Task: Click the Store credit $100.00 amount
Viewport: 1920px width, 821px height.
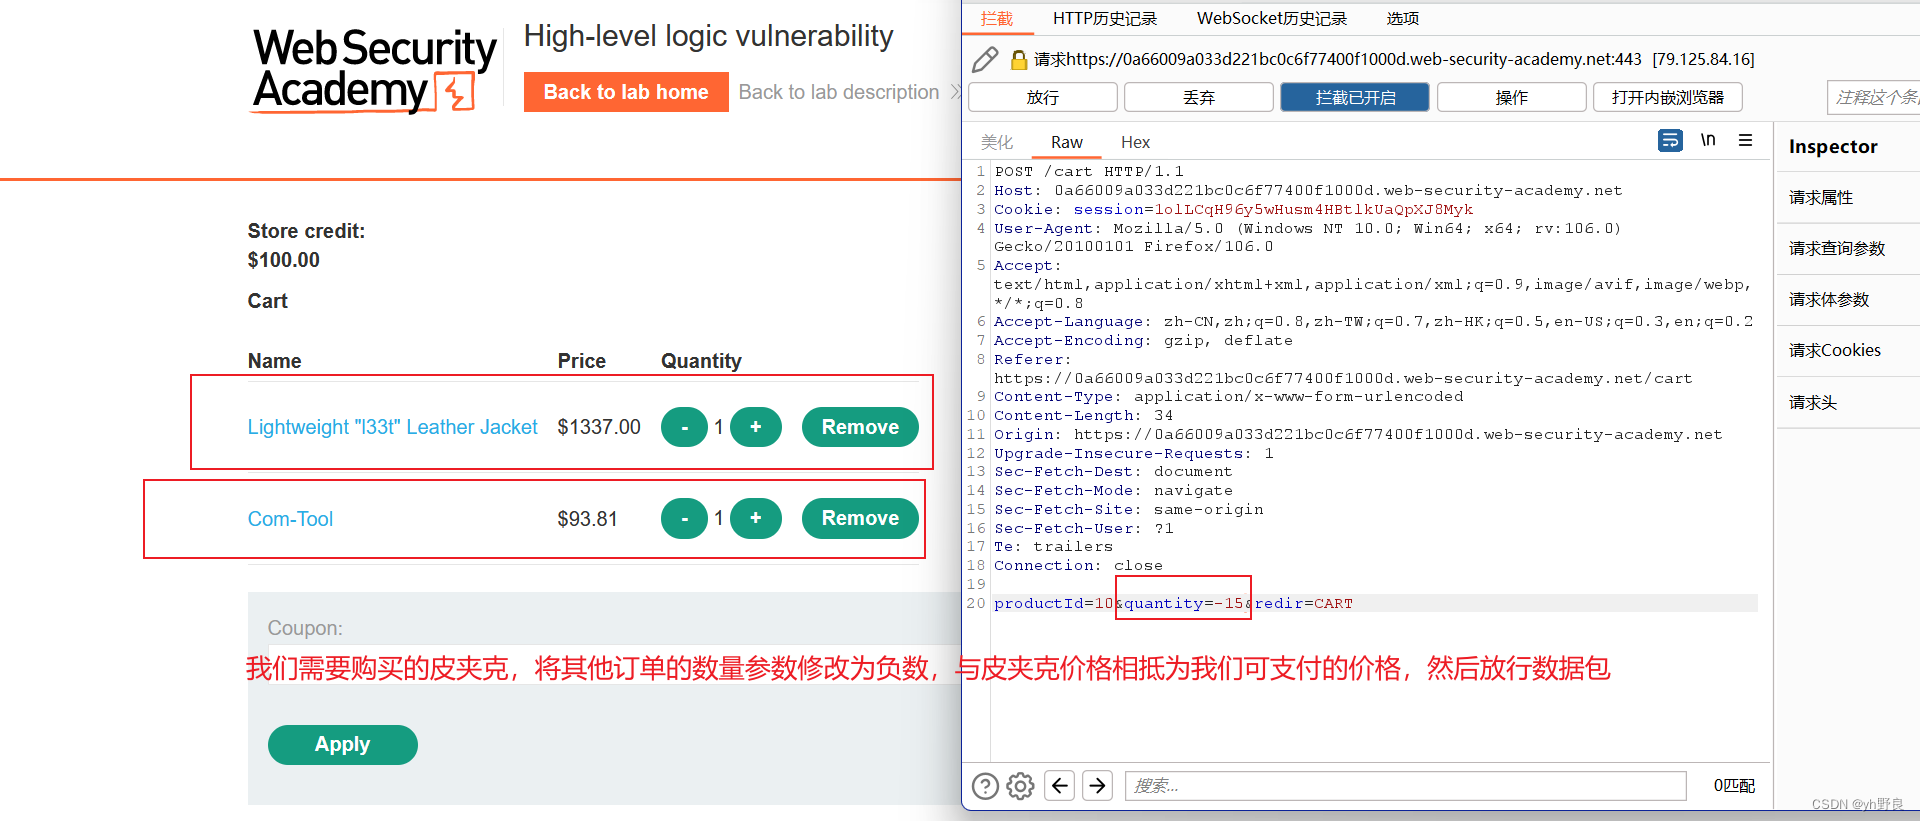Action: pyautogui.click(x=284, y=260)
